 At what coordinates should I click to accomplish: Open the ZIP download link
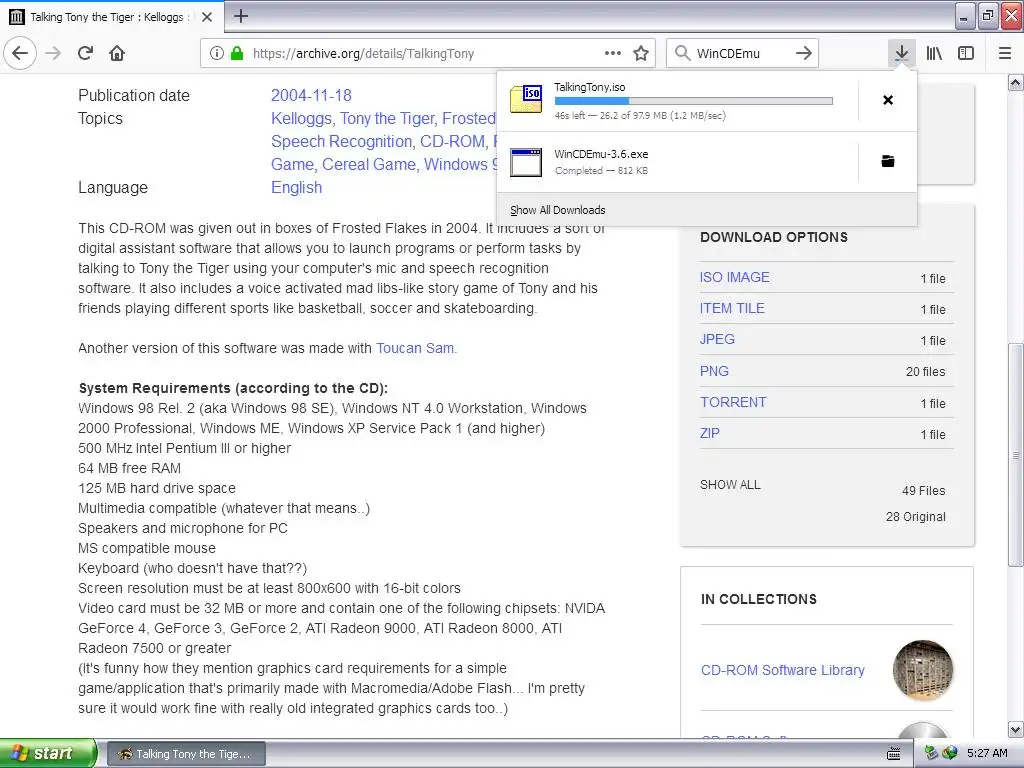pyautogui.click(x=709, y=433)
